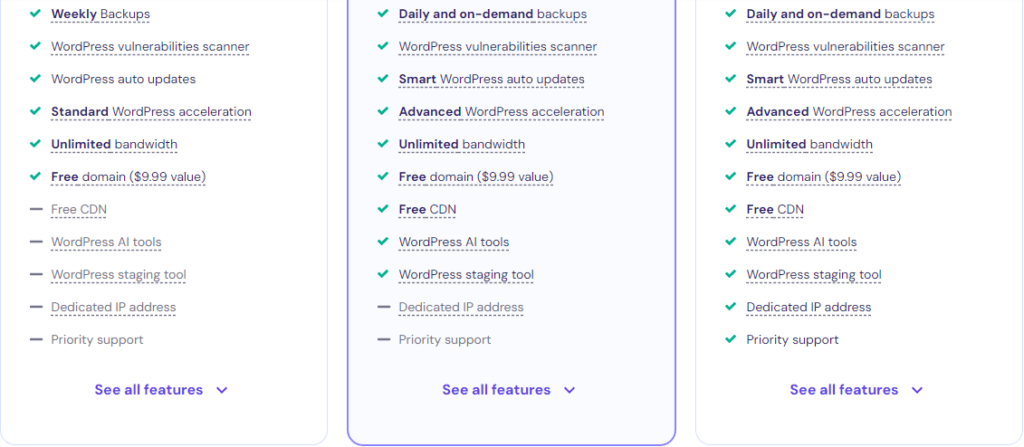Click Daily and on-demand backups in middle plan
The height and width of the screenshot is (447, 1024).
point(492,14)
